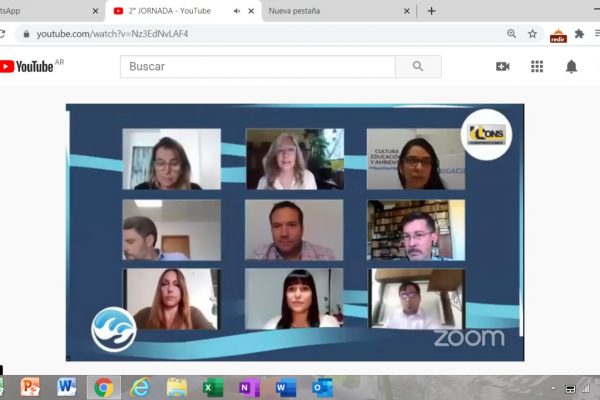Open the YouTube create video camera icon
The image size is (600, 400).
(x=502, y=67)
